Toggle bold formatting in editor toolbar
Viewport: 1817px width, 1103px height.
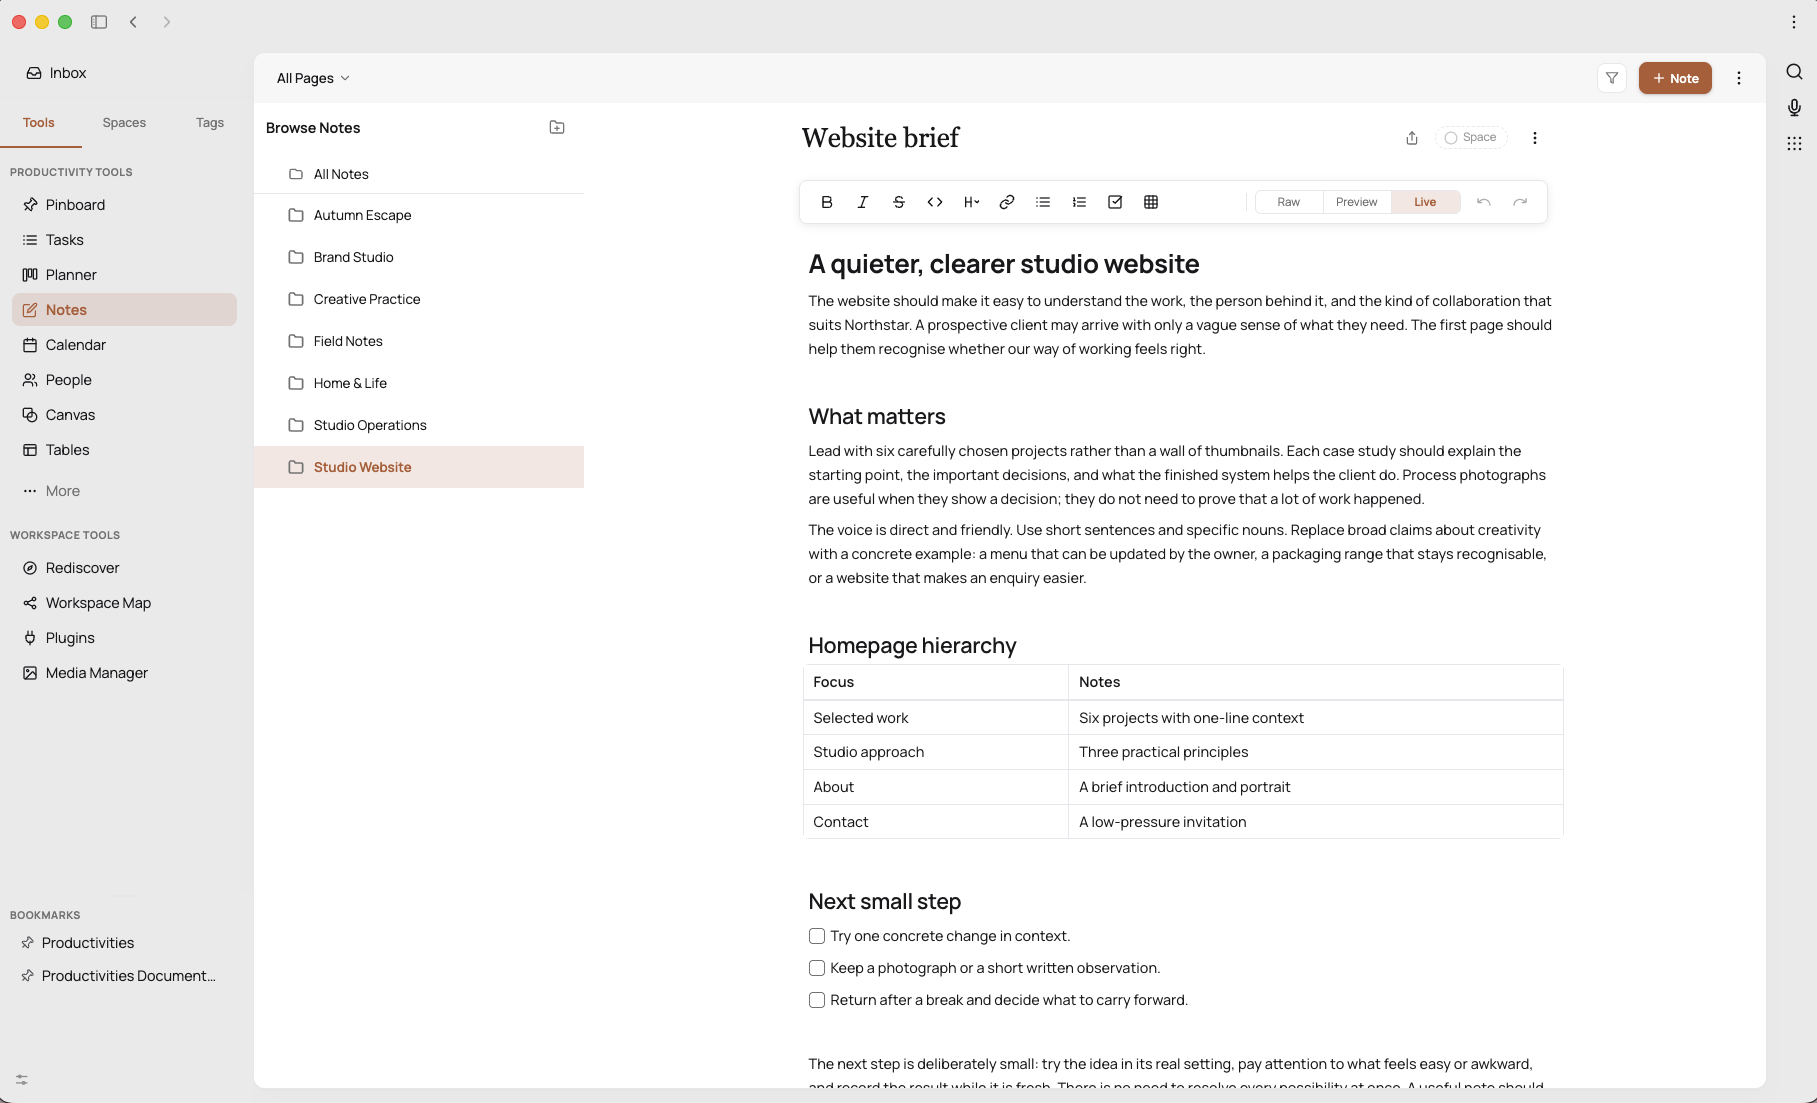tap(826, 202)
